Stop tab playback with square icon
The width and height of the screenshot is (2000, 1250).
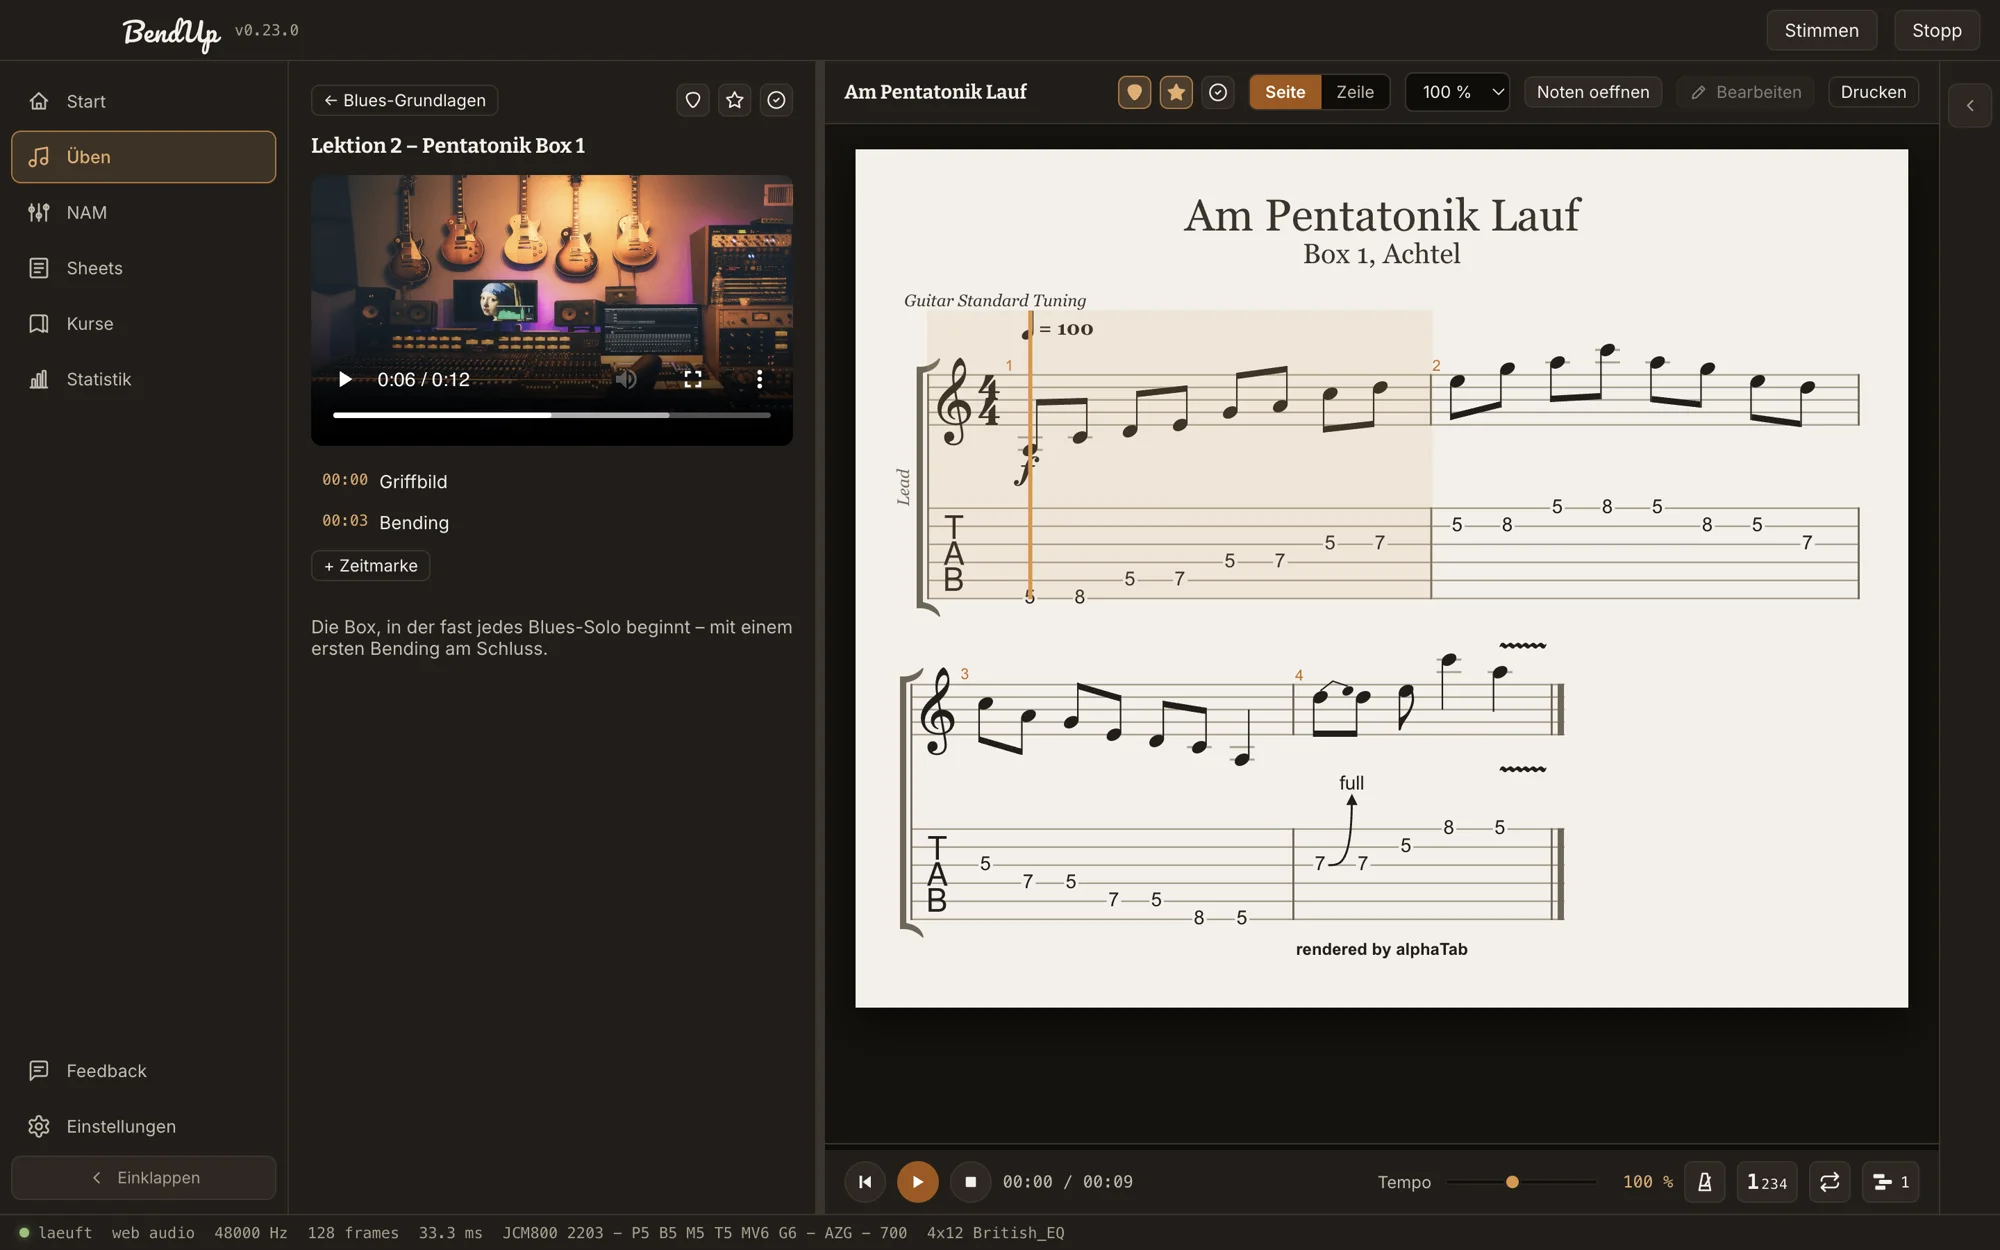tap(970, 1182)
